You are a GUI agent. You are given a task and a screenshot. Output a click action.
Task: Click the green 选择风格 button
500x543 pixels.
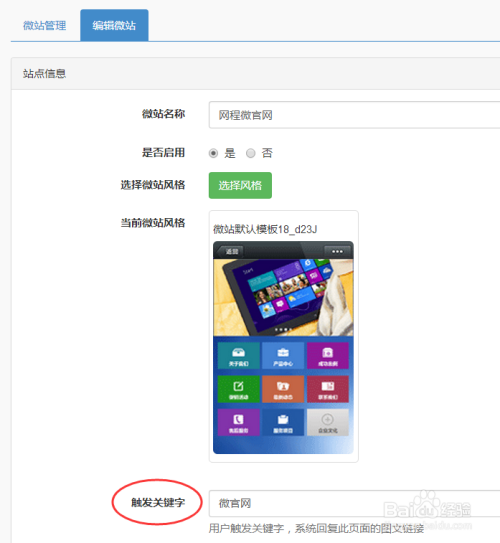pyautogui.click(x=240, y=185)
